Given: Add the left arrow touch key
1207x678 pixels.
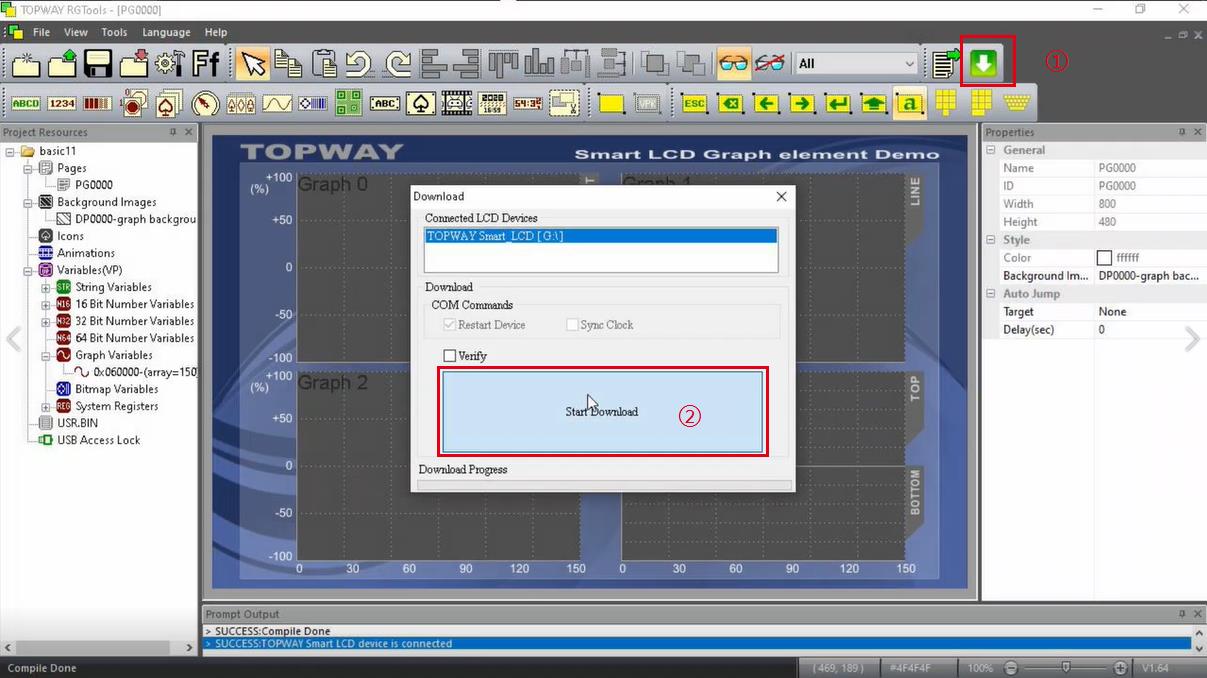Looking at the screenshot, I should pos(767,103).
